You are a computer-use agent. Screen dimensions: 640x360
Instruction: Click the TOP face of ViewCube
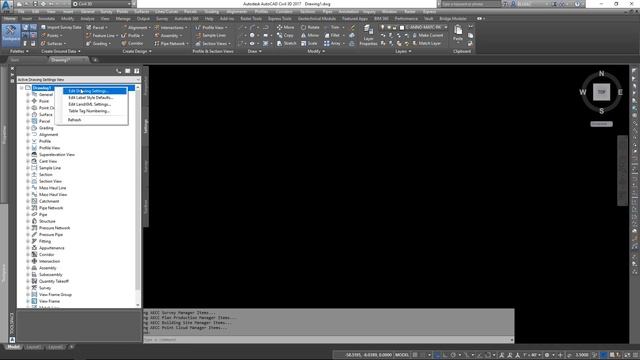[x=601, y=92]
